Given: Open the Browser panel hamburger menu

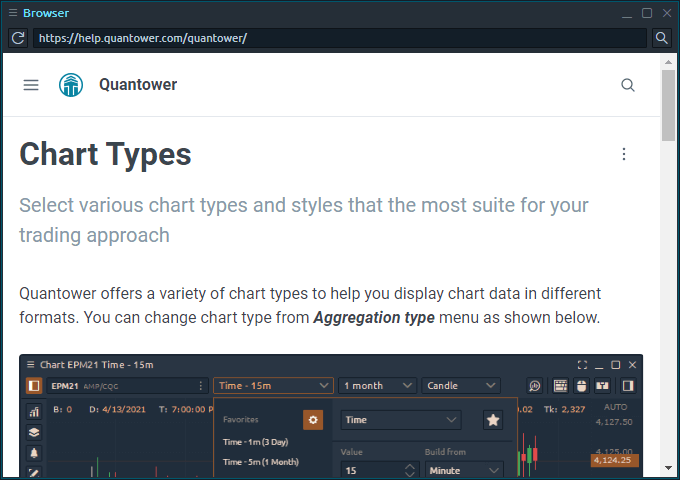Looking at the screenshot, I should point(13,13).
